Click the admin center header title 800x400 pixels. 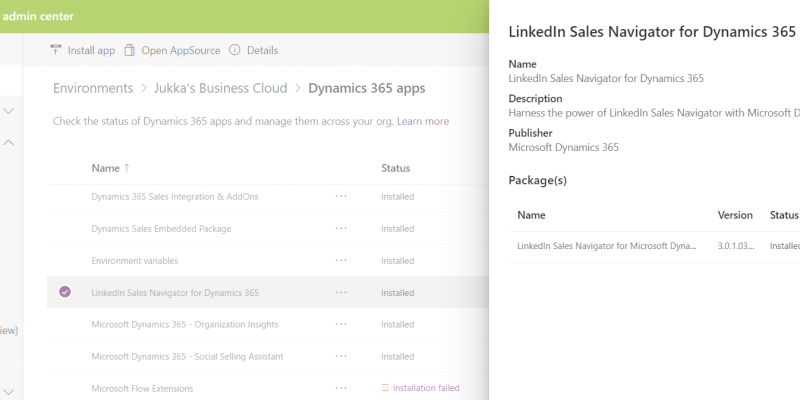point(38,16)
